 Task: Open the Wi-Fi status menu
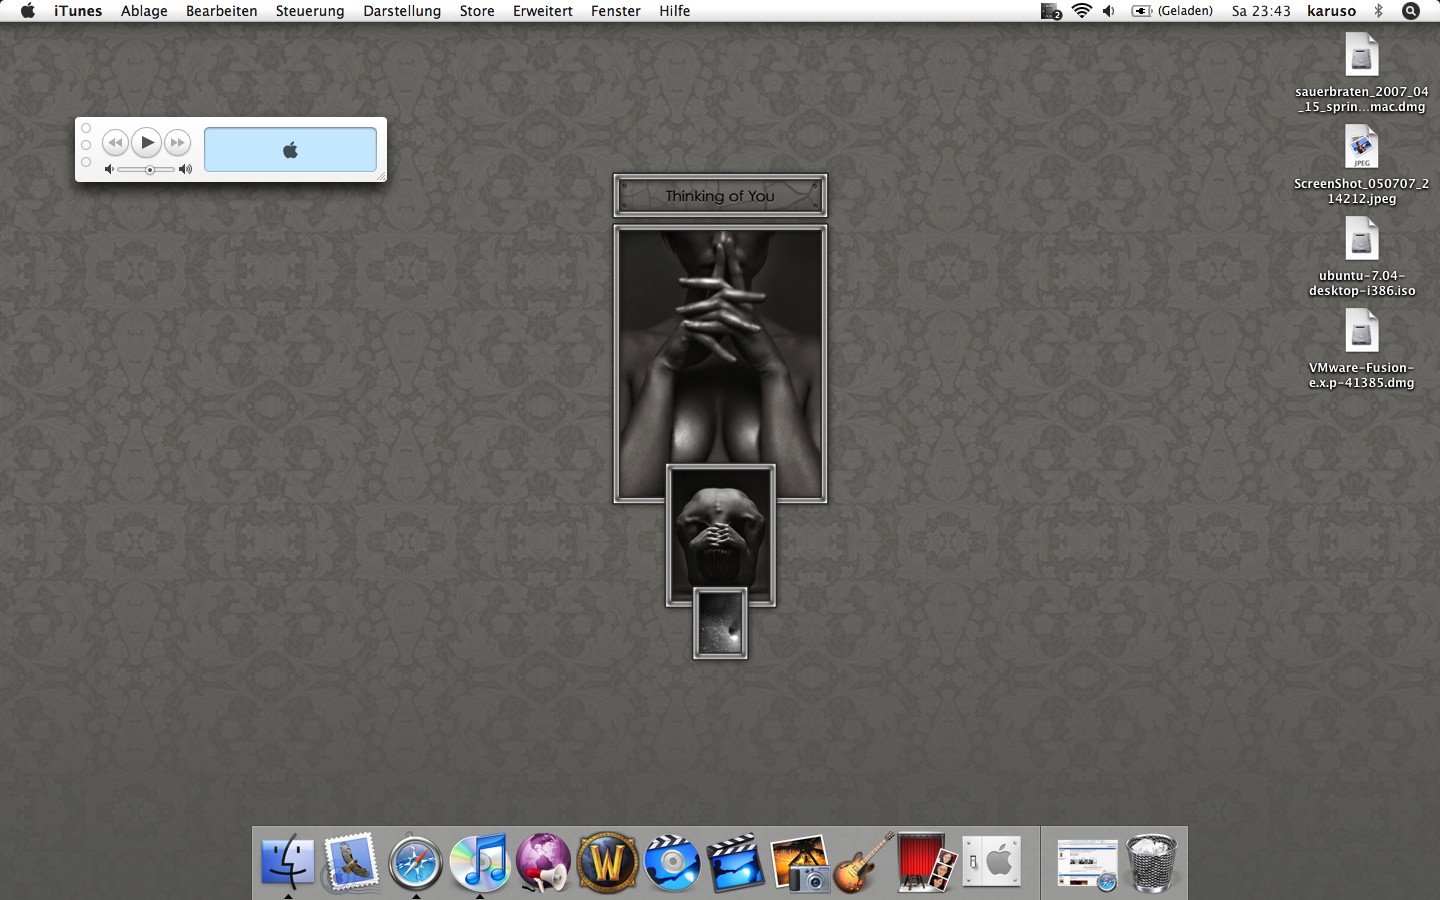pos(1081,11)
